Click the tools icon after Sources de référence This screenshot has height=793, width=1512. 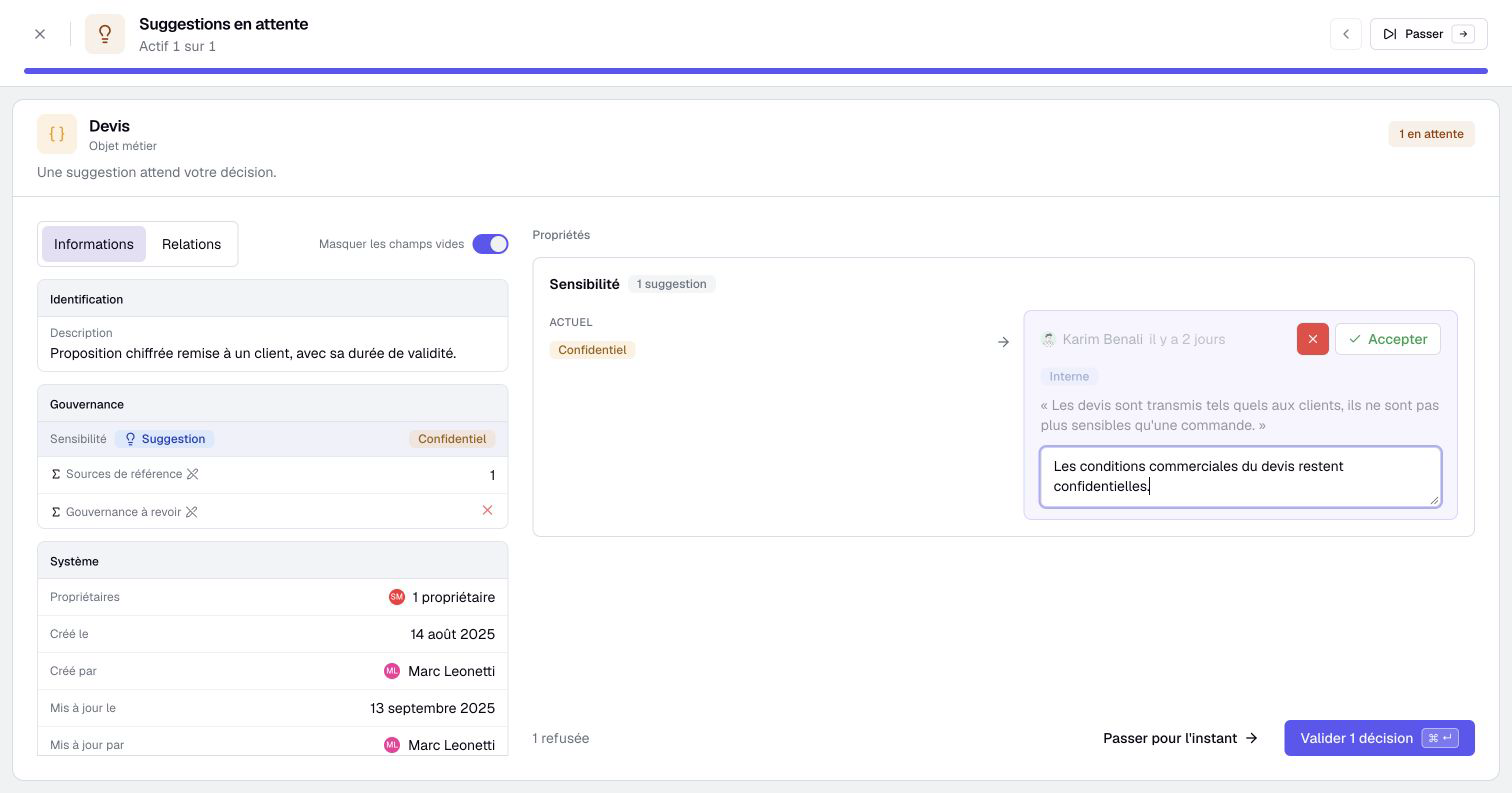(192, 474)
